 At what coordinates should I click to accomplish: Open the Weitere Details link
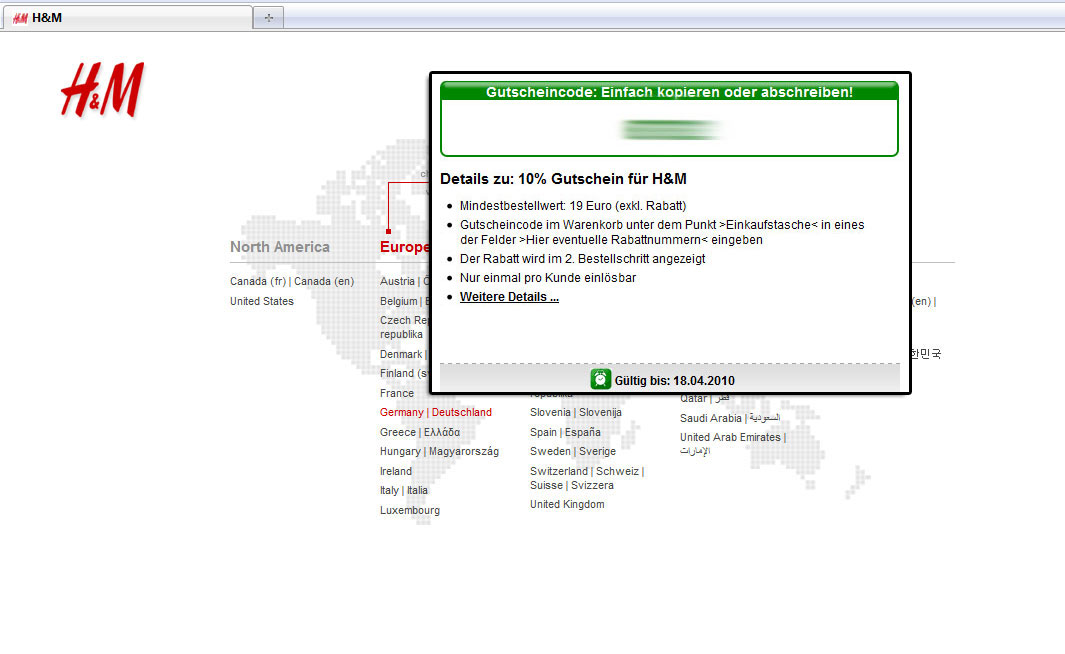[509, 297]
